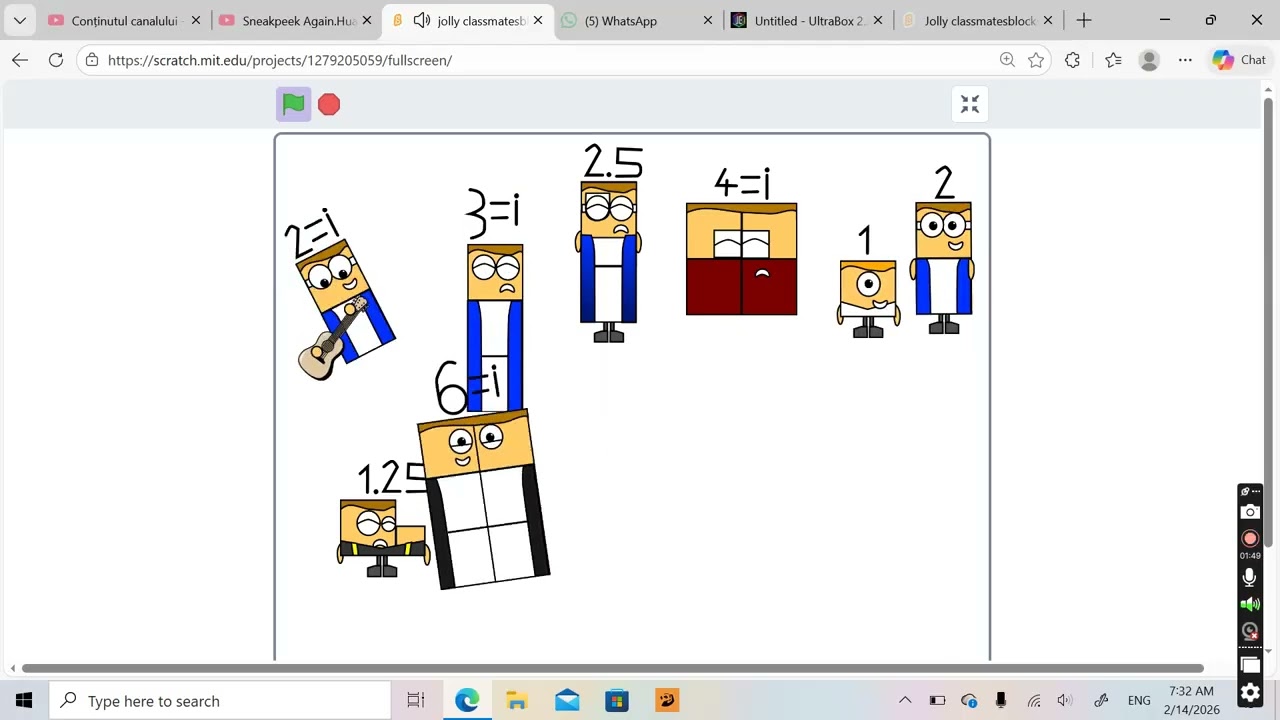Close the Sneakpeek Again tab
Viewport: 1280px width, 720px height.
[x=367, y=20]
